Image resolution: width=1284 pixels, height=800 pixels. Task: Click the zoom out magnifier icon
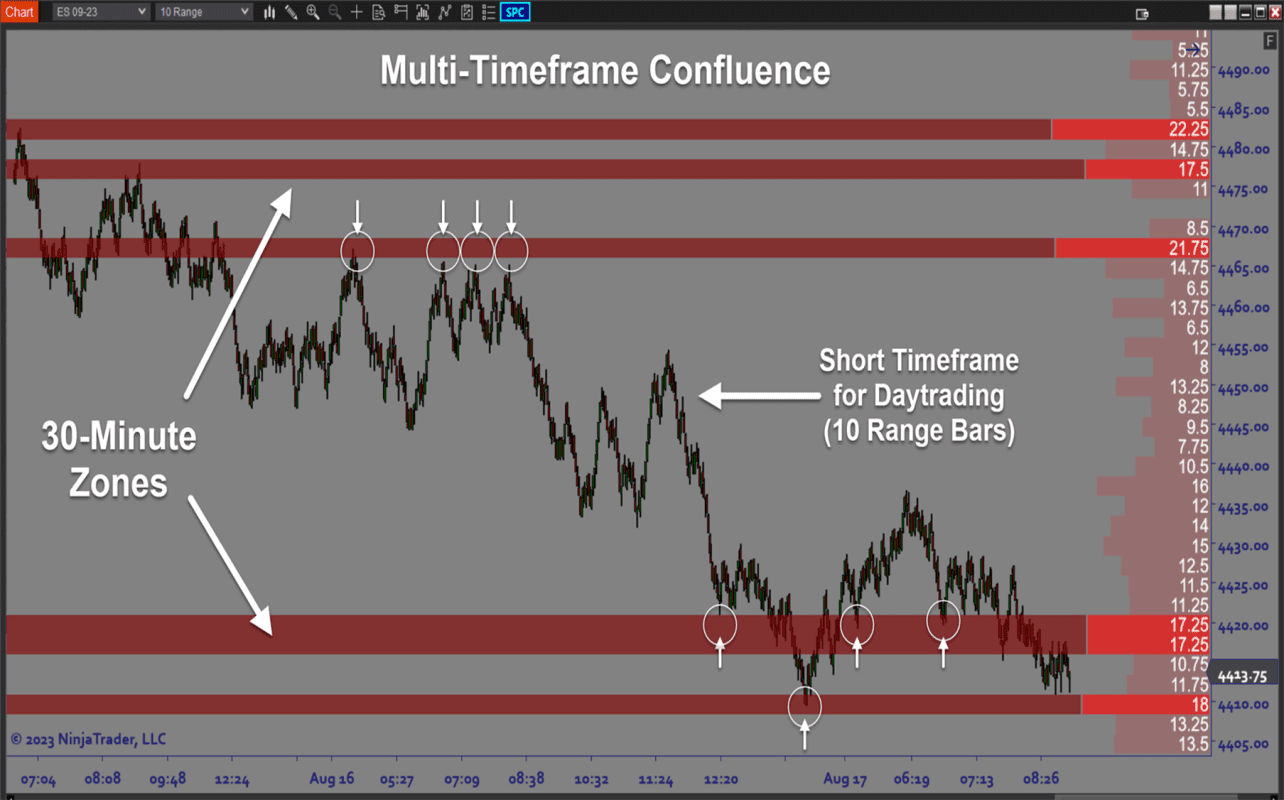[335, 12]
